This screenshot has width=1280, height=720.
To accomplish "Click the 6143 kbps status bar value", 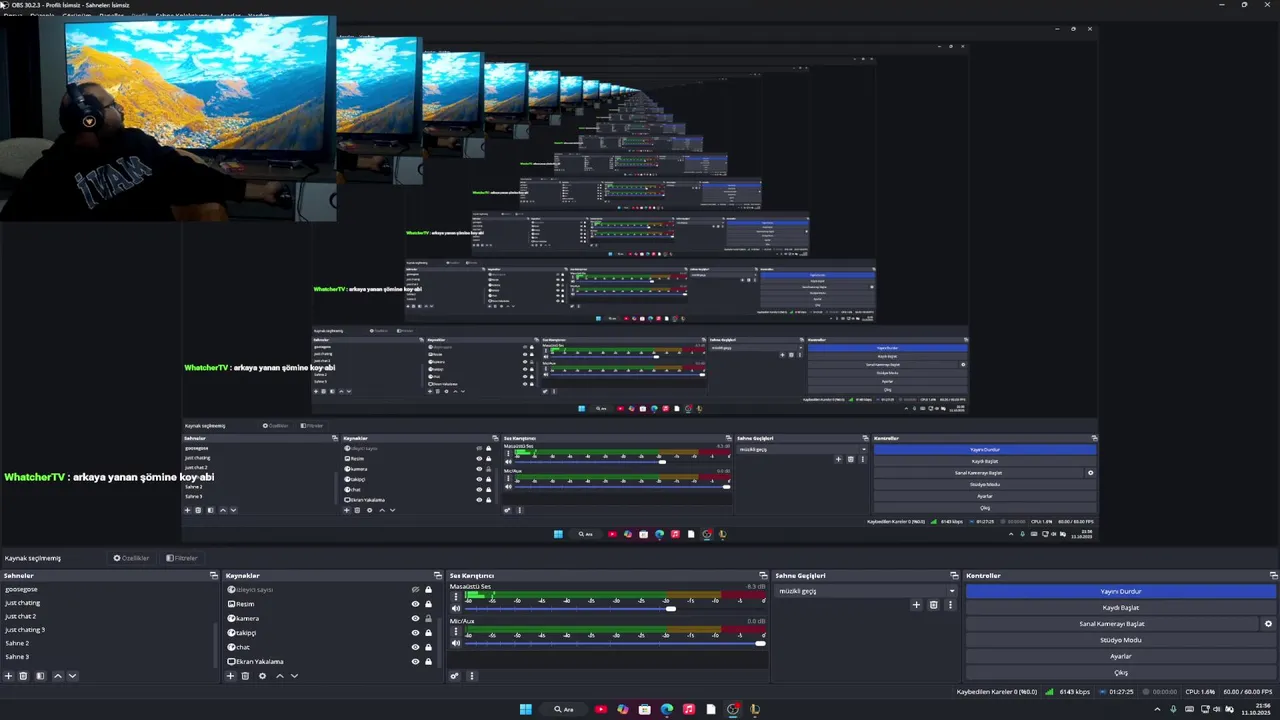I will (x=1074, y=692).
